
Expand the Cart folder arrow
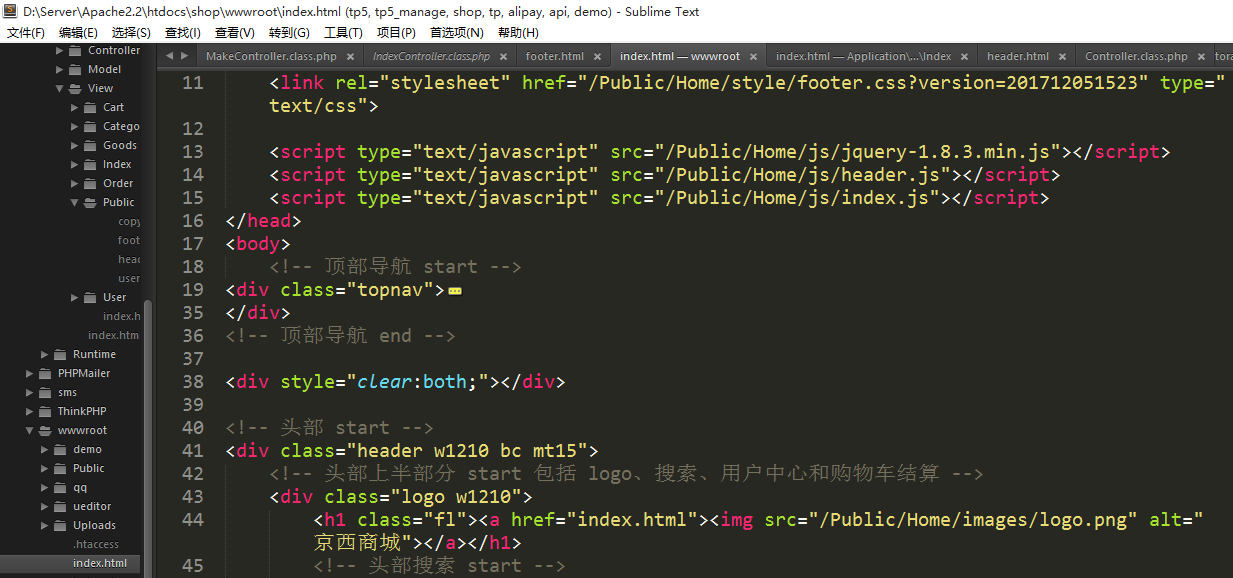click(x=75, y=108)
